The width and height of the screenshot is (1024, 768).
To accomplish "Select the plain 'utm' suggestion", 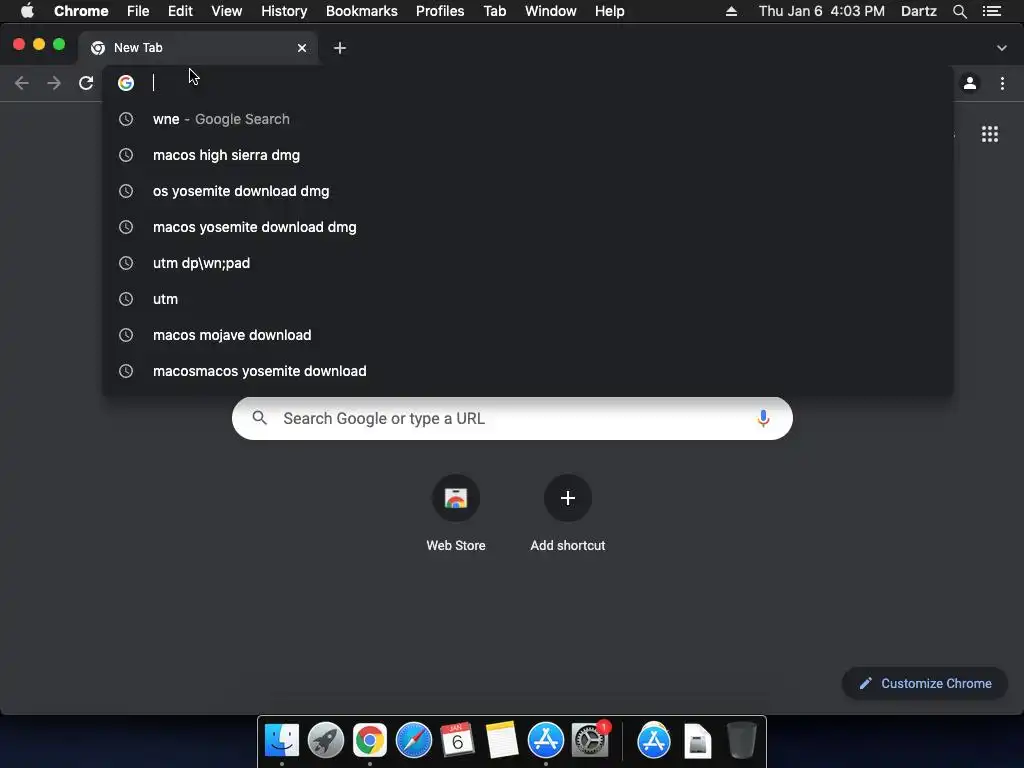I will (528, 298).
